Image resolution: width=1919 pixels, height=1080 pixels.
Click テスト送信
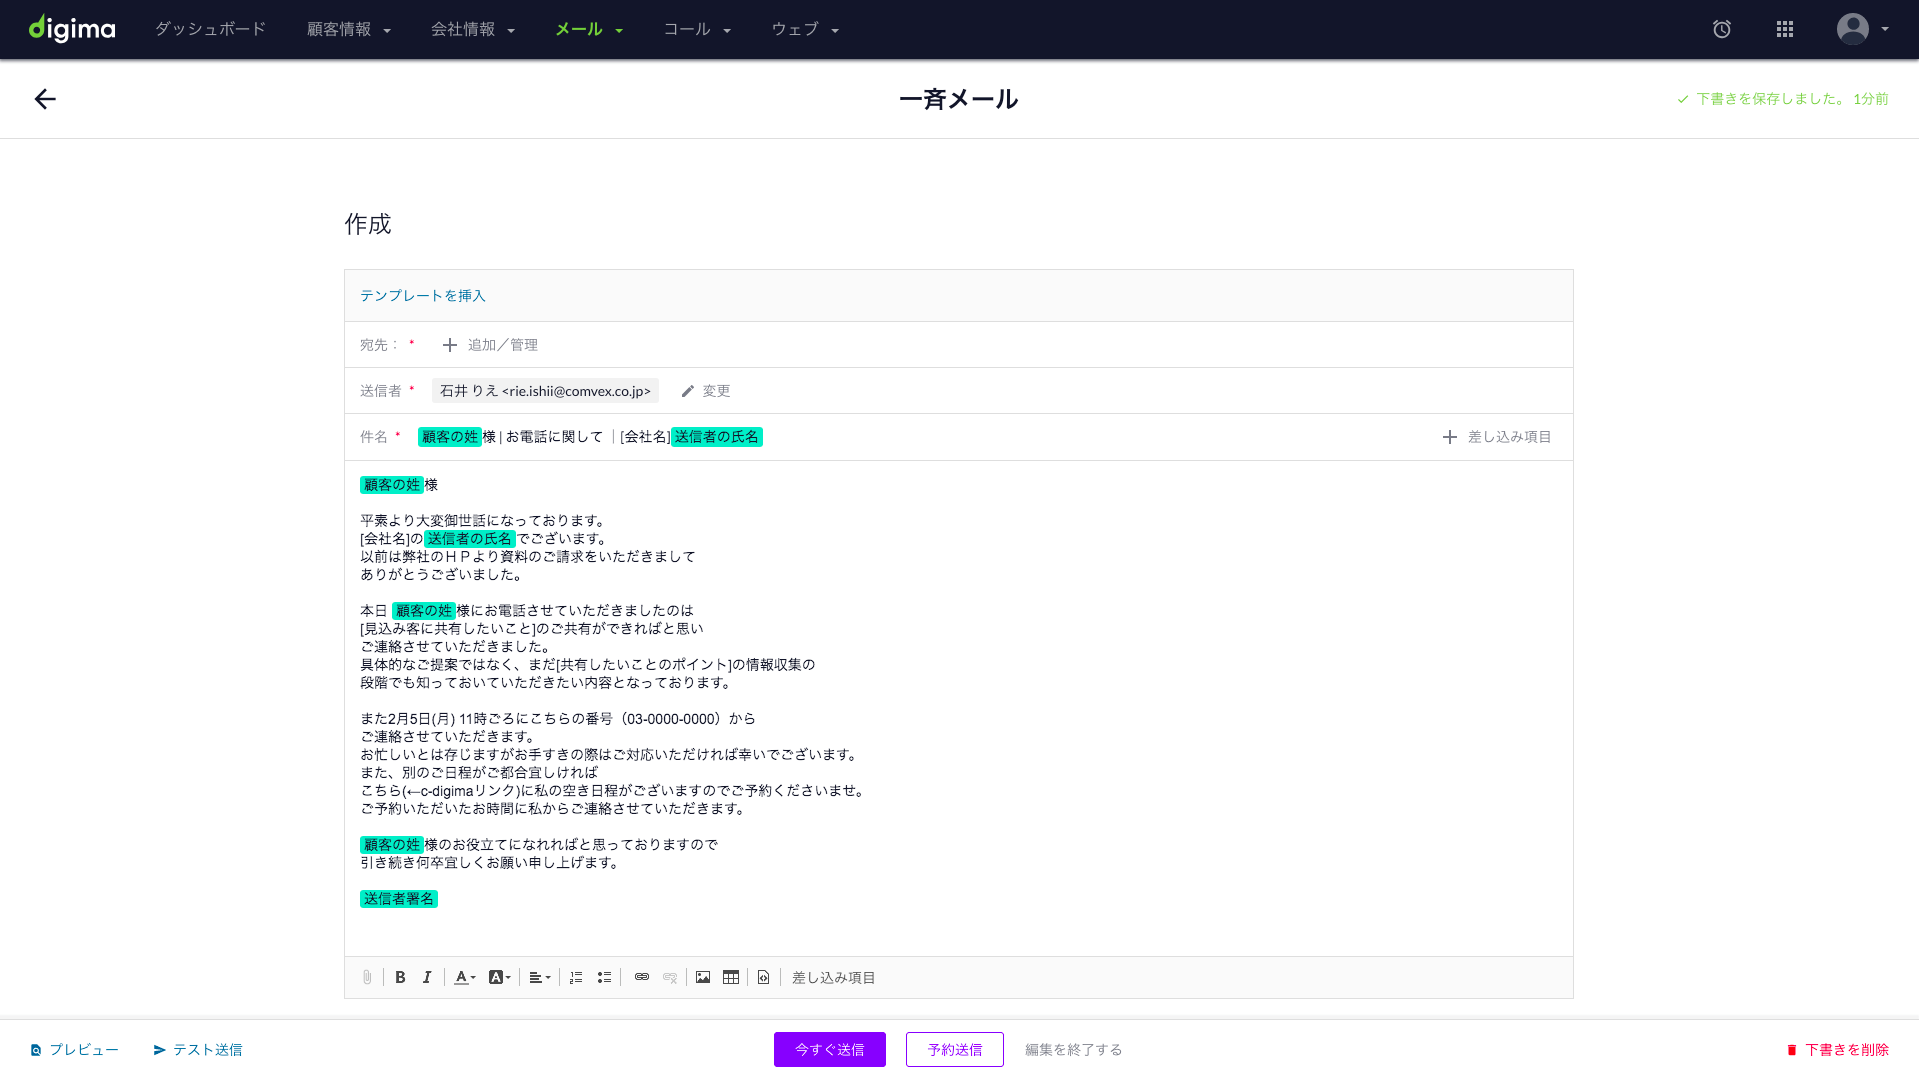pos(198,1050)
